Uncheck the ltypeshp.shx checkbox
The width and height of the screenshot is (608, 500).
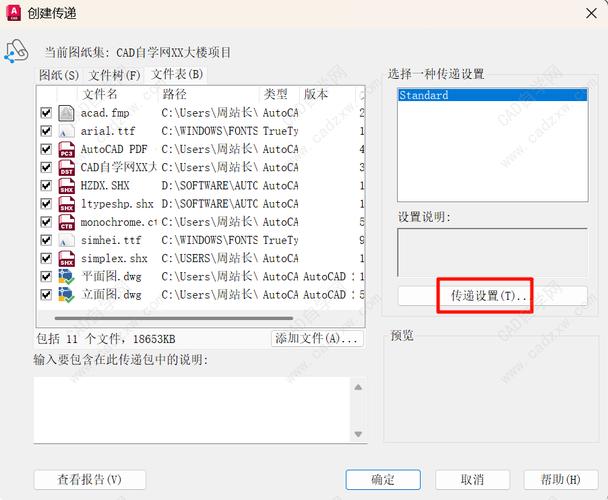pos(46,204)
